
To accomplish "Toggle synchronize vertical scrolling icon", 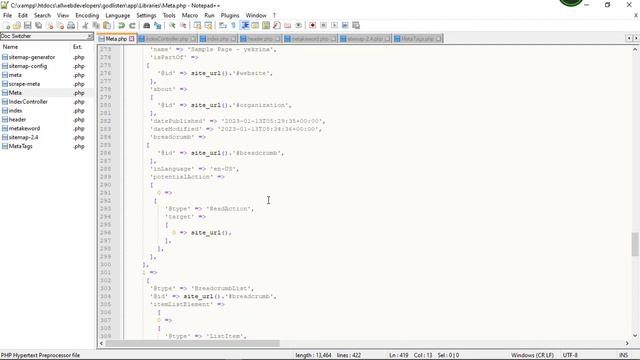I will coord(198,25).
